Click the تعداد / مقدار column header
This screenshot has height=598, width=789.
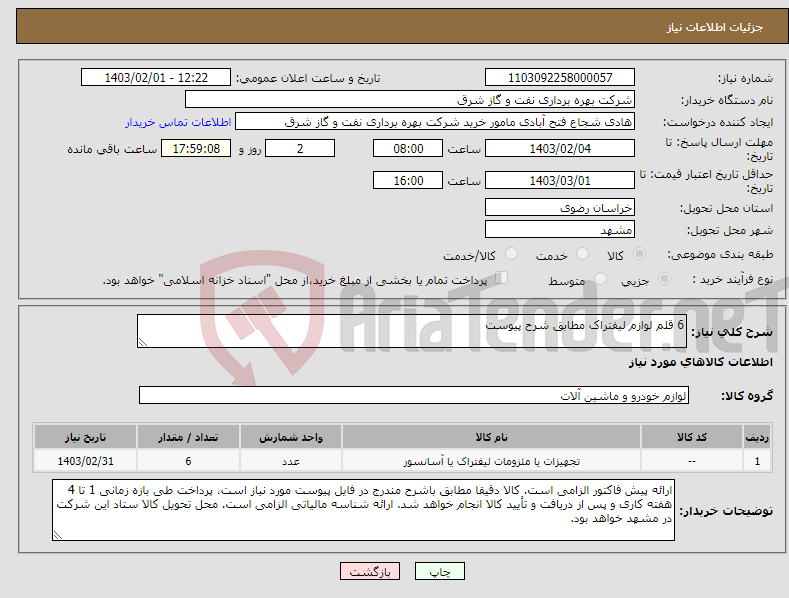(188, 437)
